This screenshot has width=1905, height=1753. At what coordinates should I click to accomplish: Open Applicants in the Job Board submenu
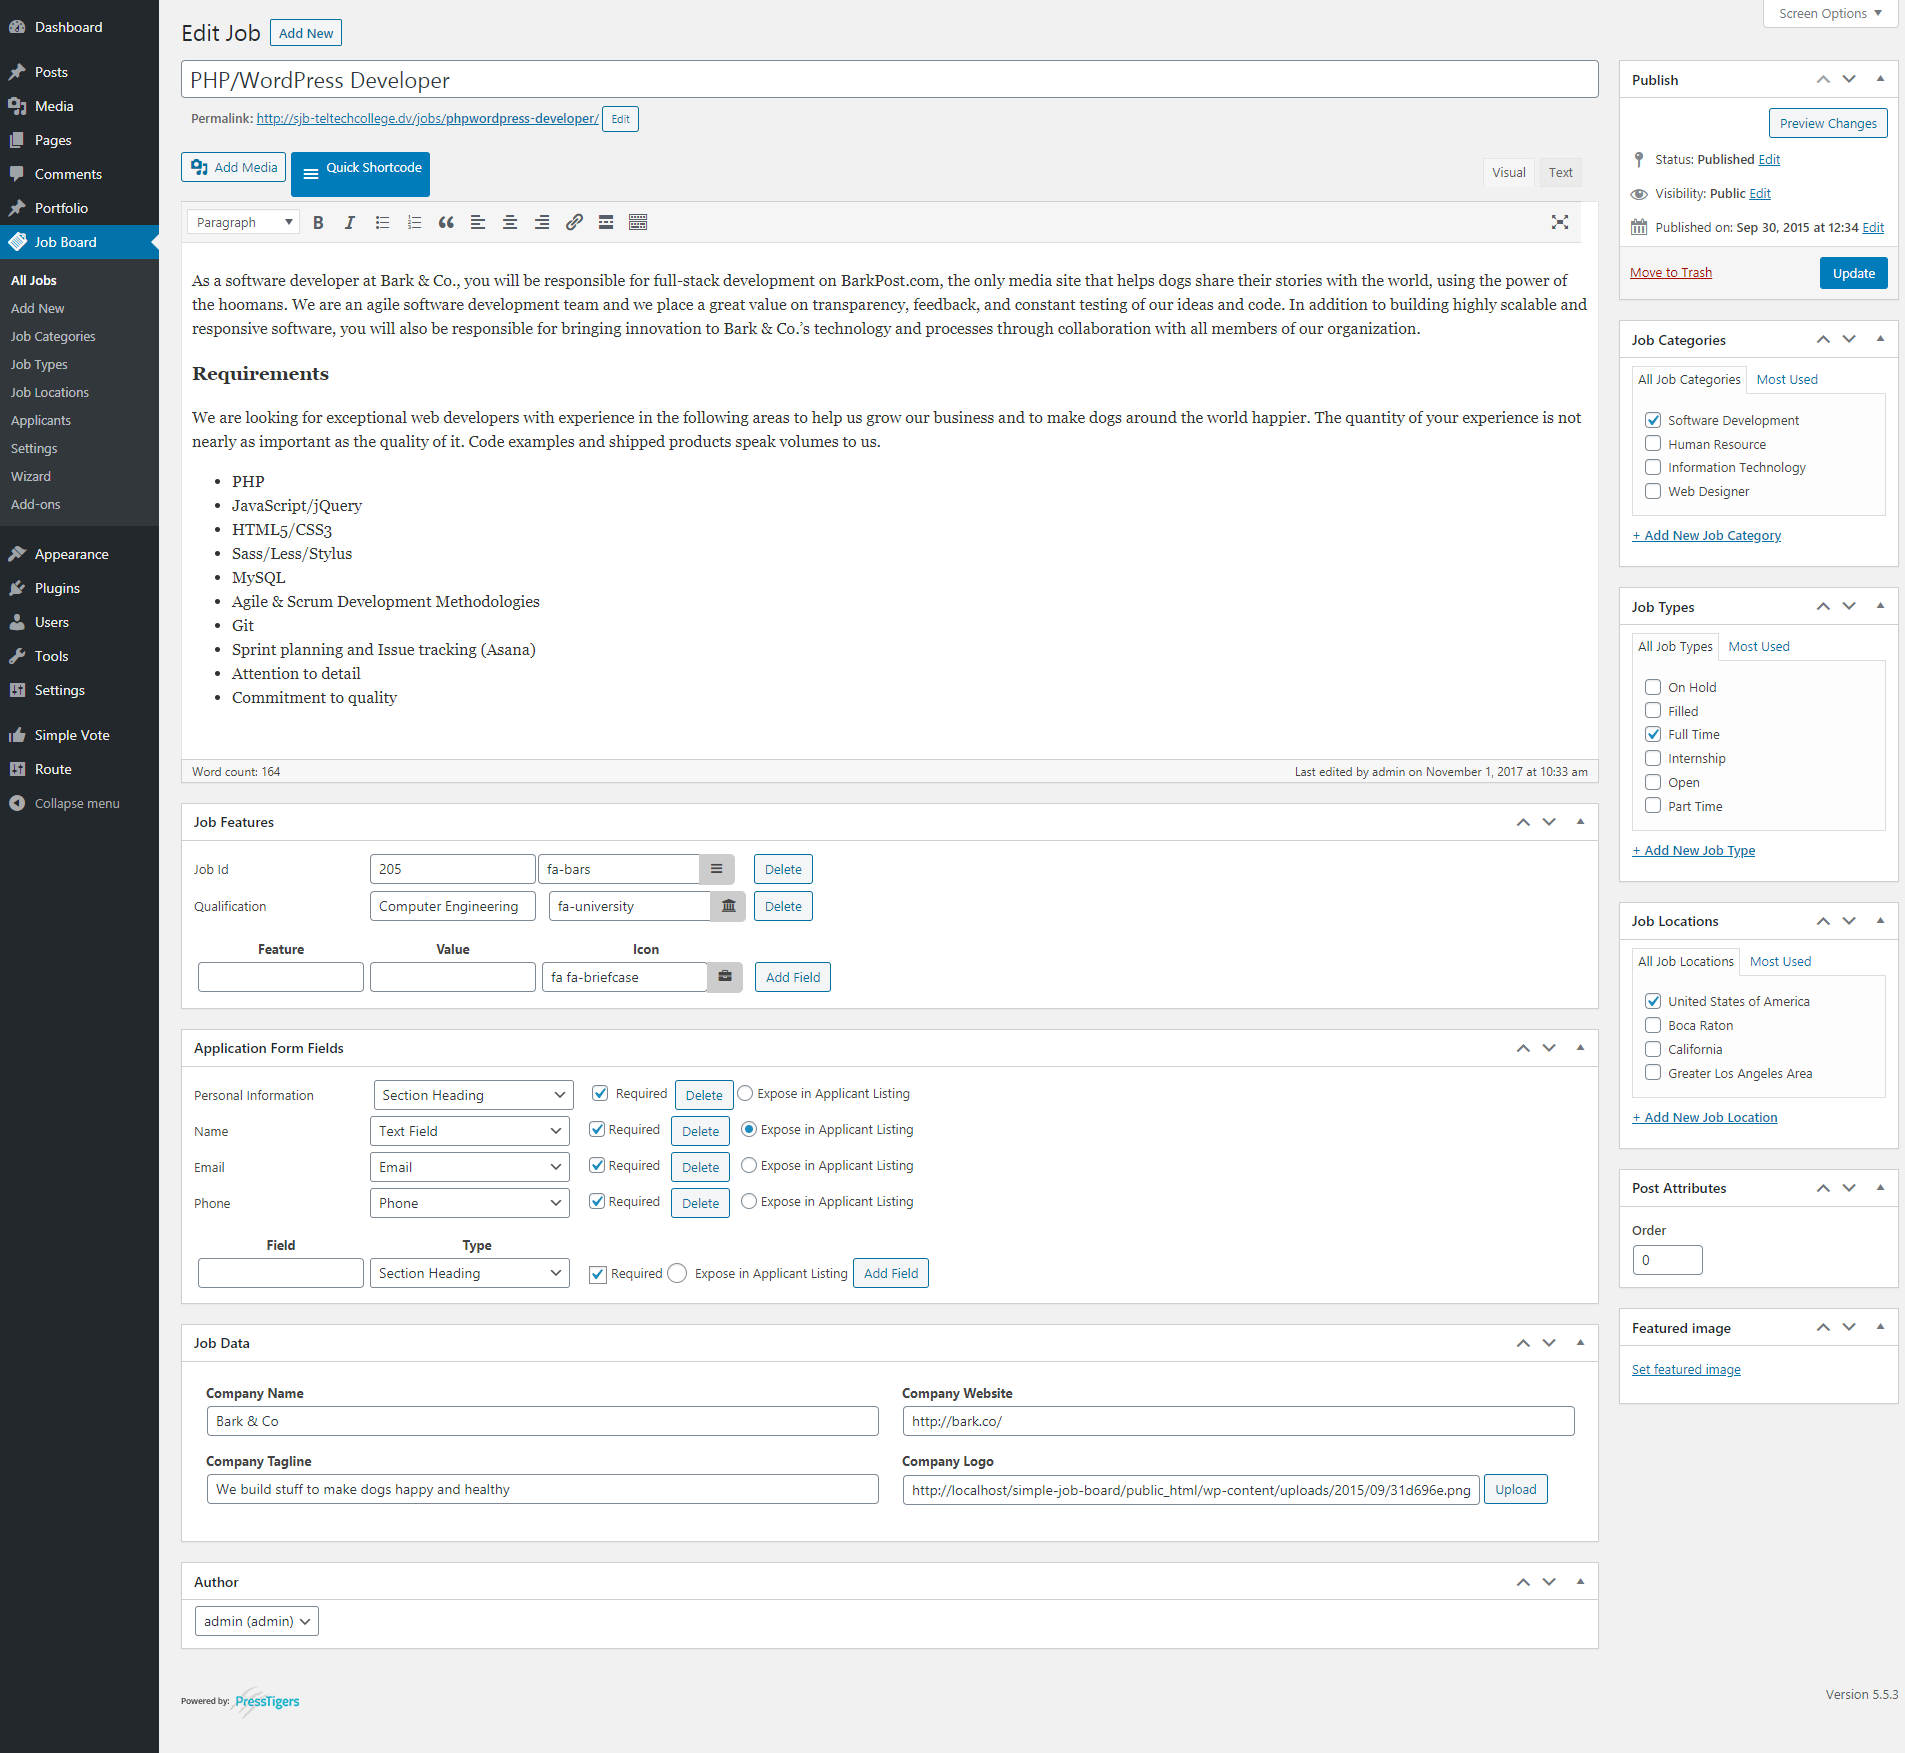[41, 420]
